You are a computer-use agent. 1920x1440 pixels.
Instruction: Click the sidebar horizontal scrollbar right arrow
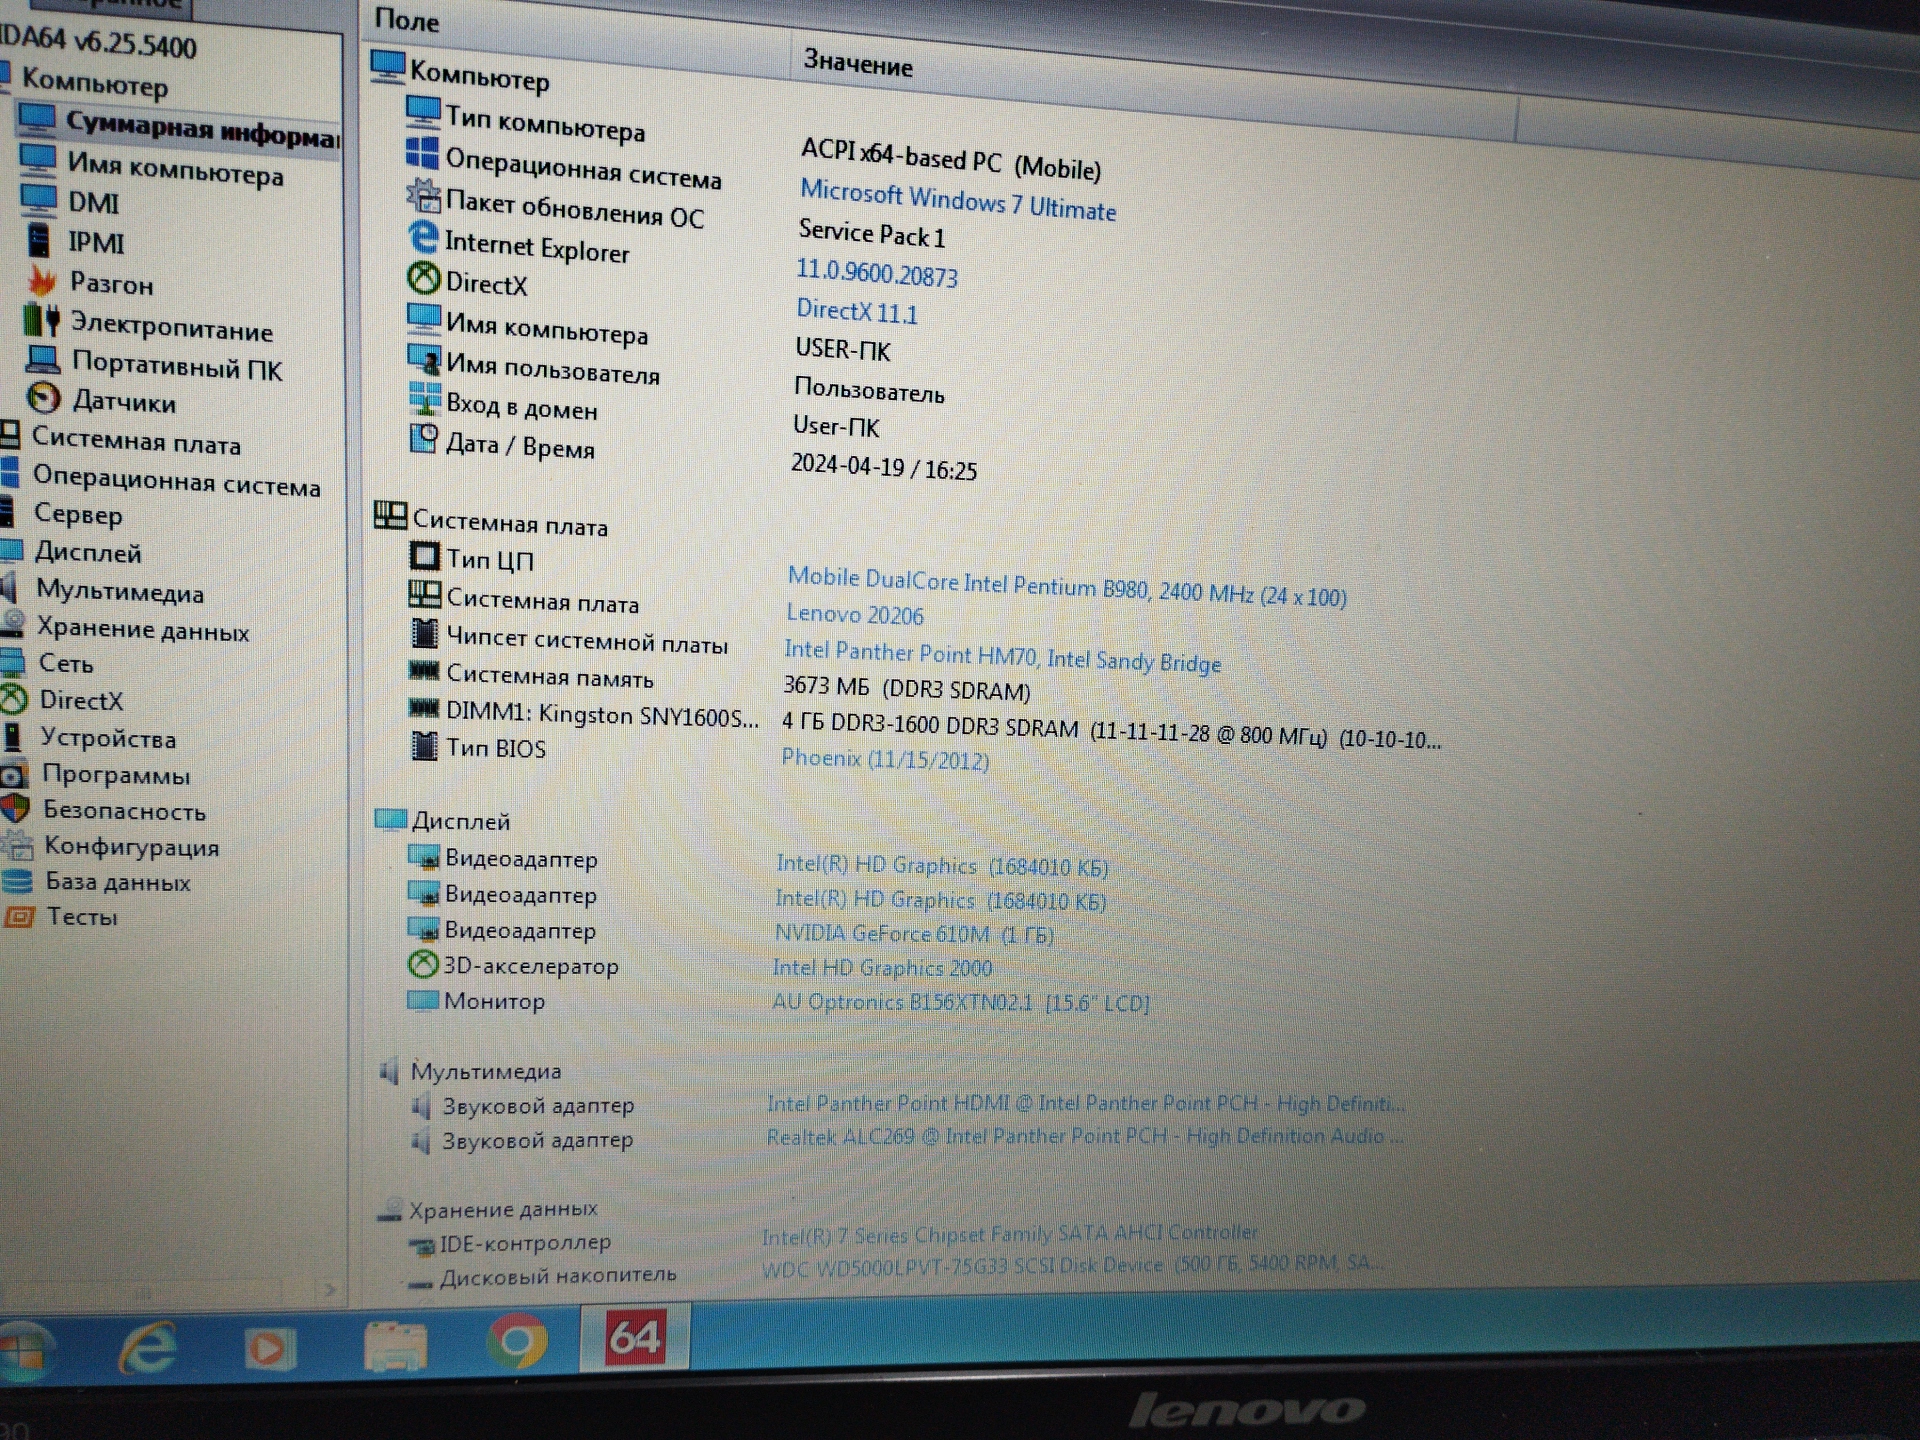pos(329,1289)
